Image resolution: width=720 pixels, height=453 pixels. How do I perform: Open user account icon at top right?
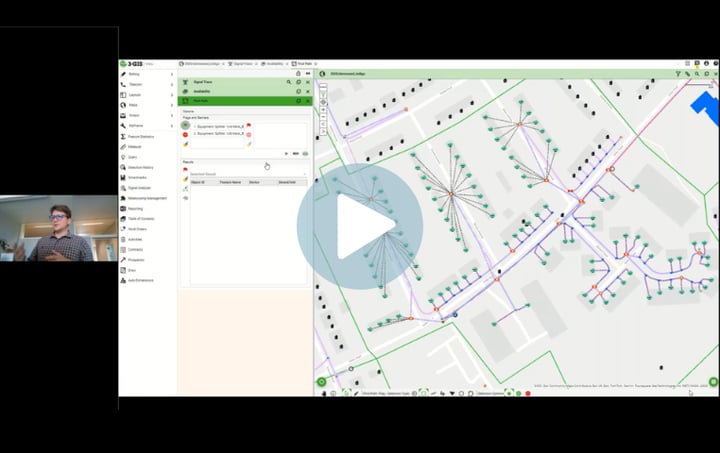706,64
